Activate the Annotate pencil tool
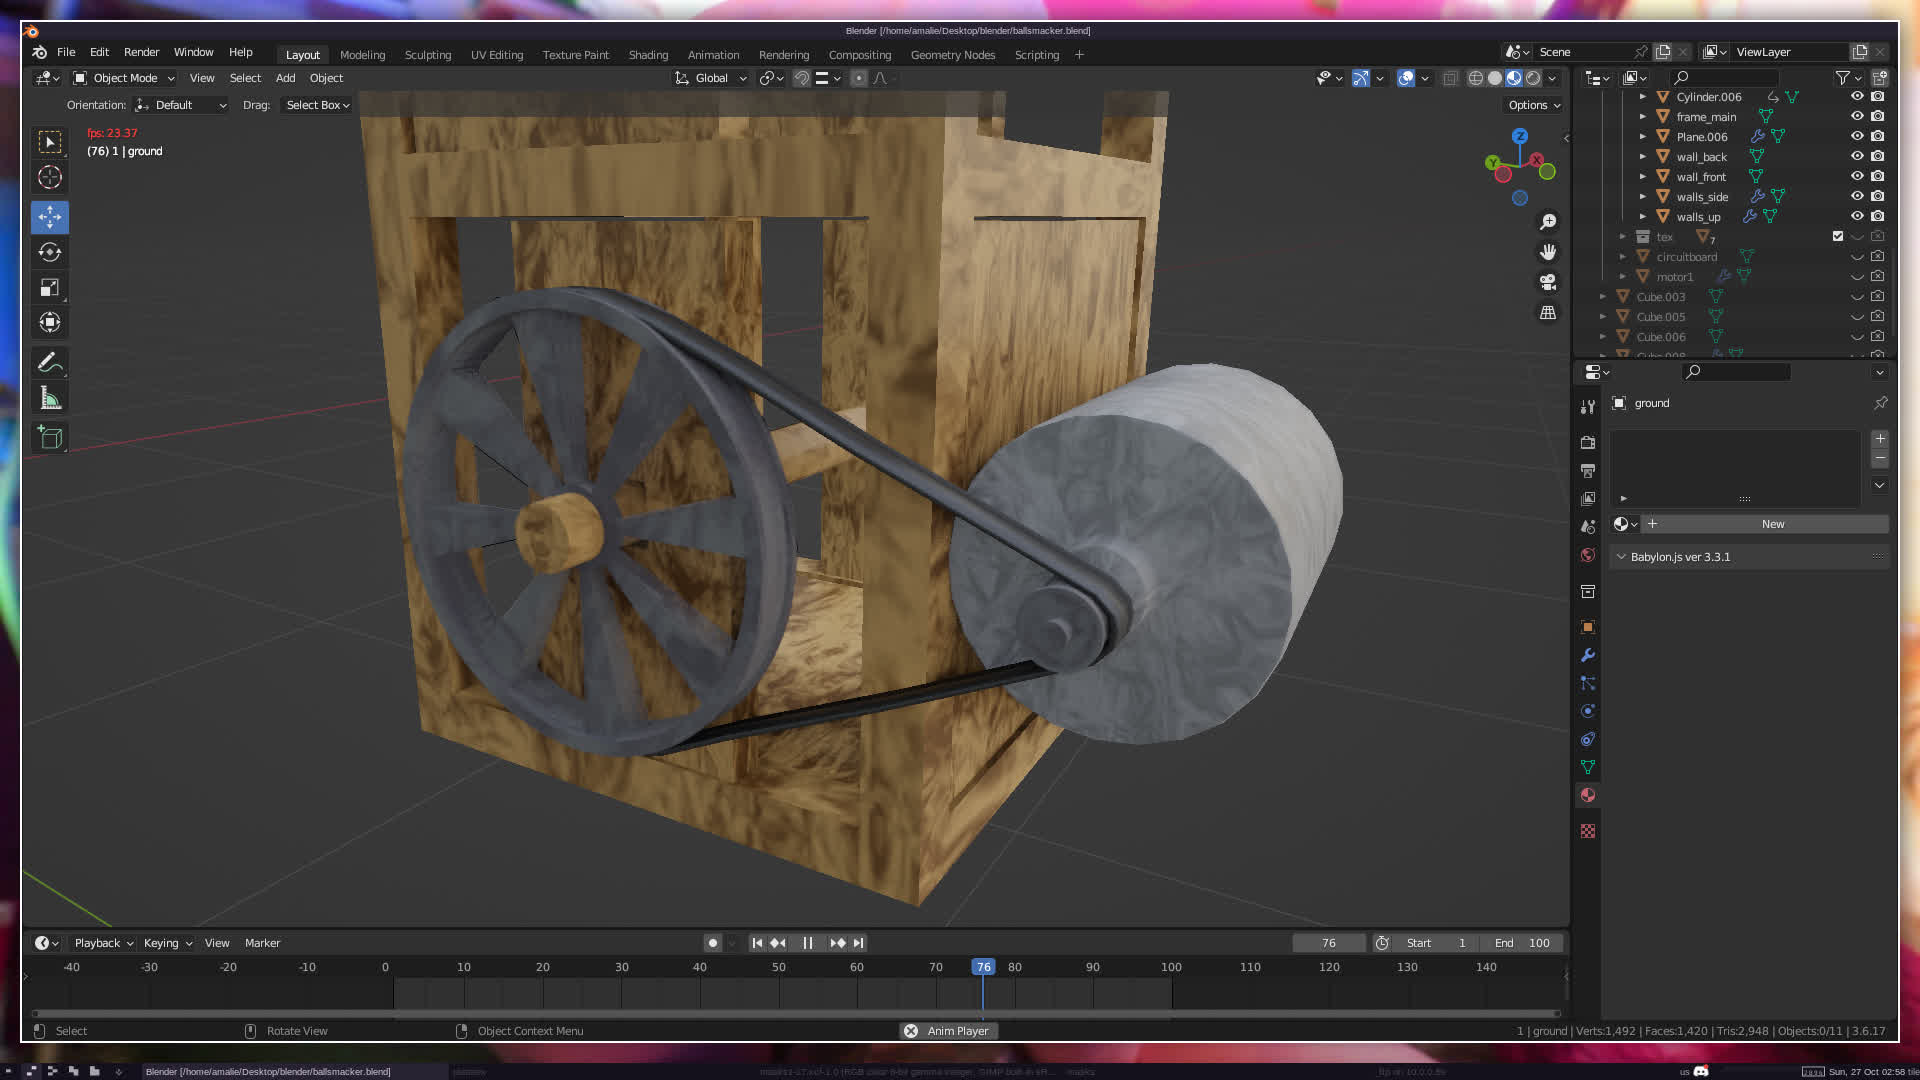This screenshot has width=1920, height=1080. 50,363
